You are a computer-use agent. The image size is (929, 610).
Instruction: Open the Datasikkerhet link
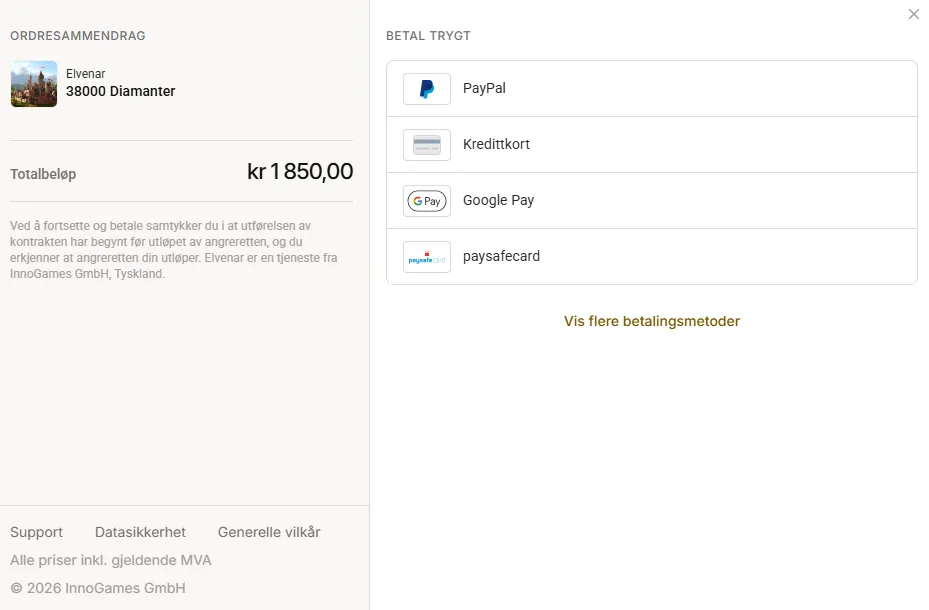click(140, 532)
